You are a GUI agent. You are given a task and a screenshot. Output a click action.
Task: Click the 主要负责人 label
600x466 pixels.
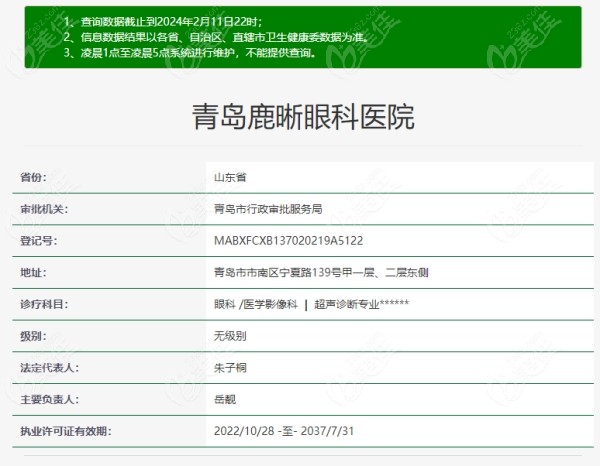pyautogui.click(x=49, y=399)
